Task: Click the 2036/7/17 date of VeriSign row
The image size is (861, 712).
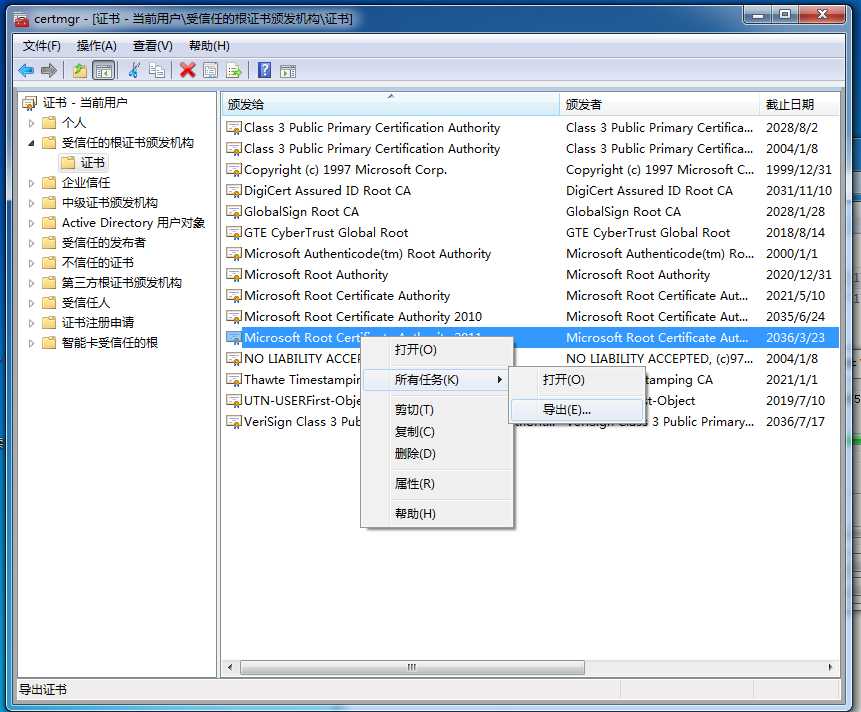Action: (796, 422)
